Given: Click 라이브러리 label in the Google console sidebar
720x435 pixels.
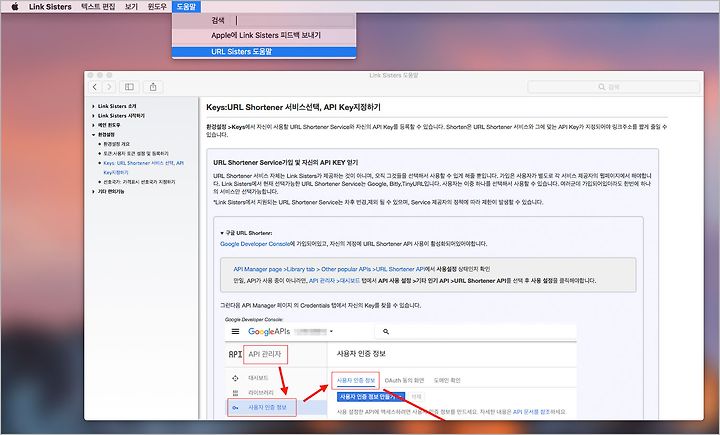Looking at the screenshot, I should [261, 393].
